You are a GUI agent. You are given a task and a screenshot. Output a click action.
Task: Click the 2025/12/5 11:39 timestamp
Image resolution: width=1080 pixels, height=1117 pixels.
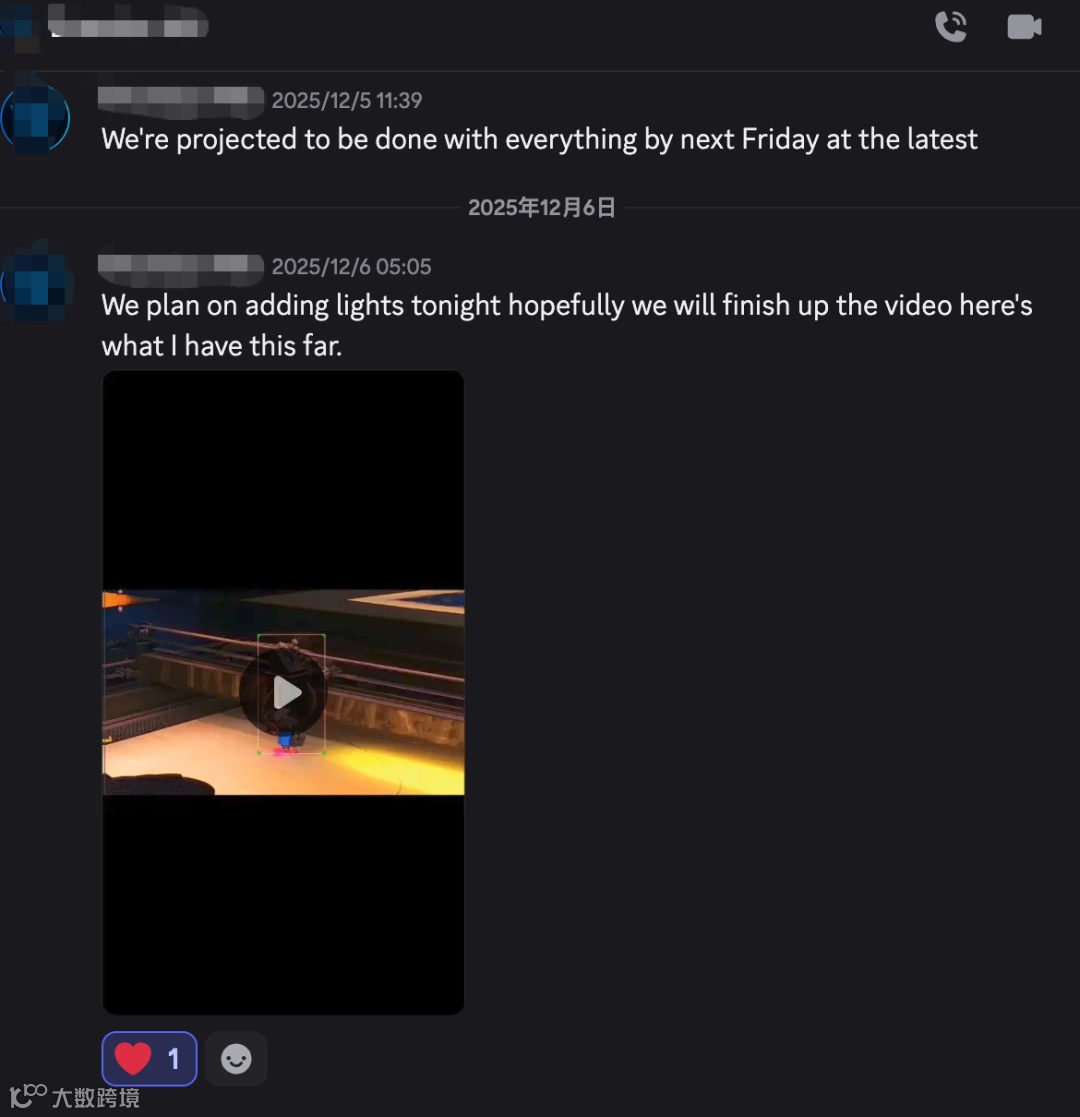(347, 100)
